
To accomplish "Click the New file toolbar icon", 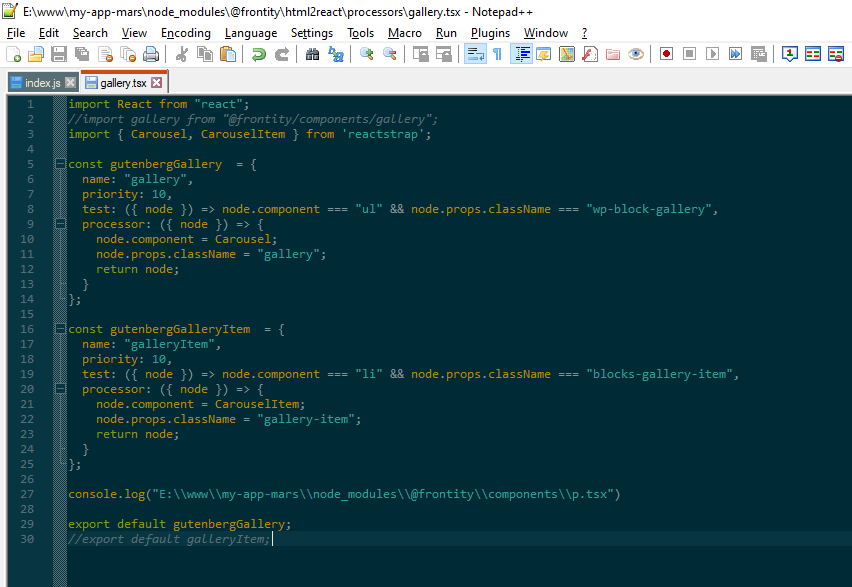I will pyautogui.click(x=14, y=54).
